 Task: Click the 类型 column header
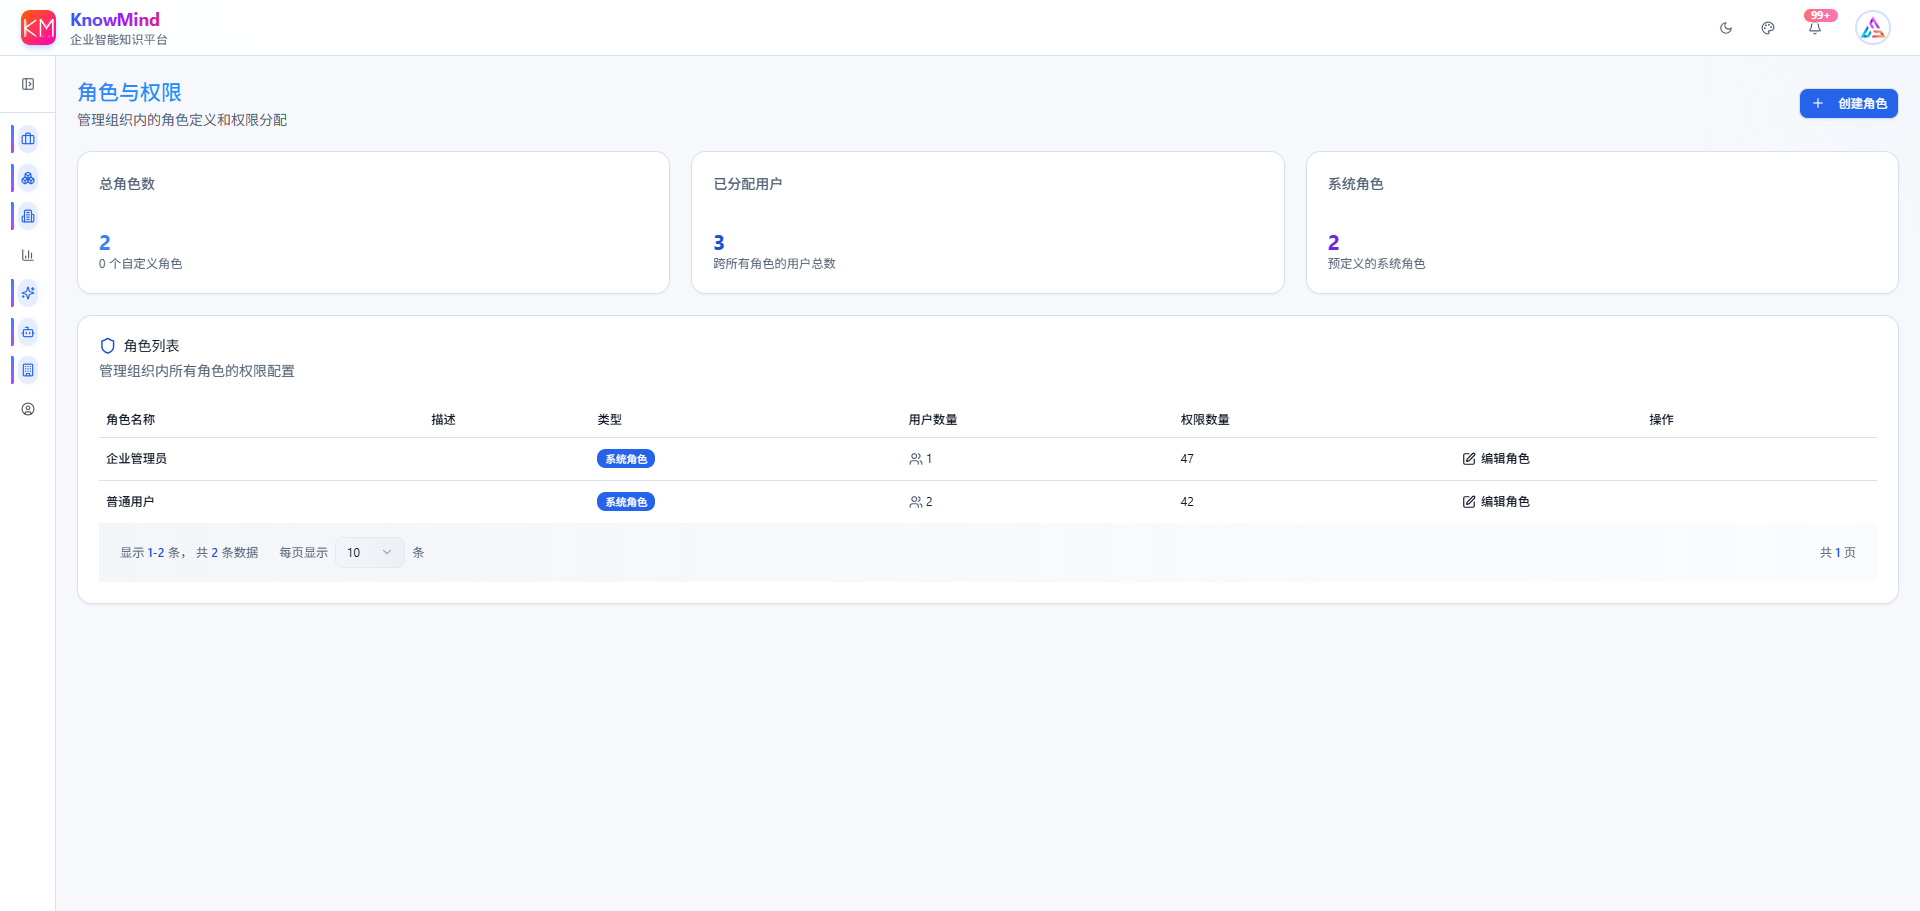pyautogui.click(x=609, y=420)
